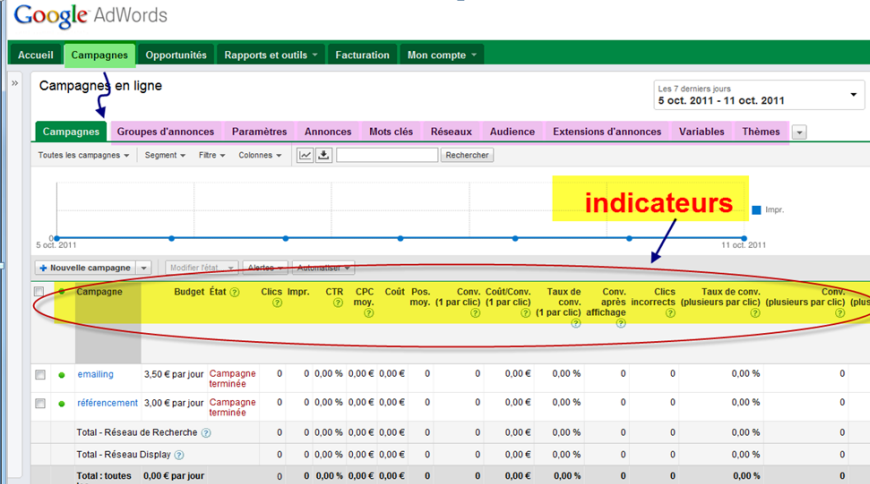Click Nouvelle campagne button
This screenshot has height=484, width=870.
tap(85, 268)
